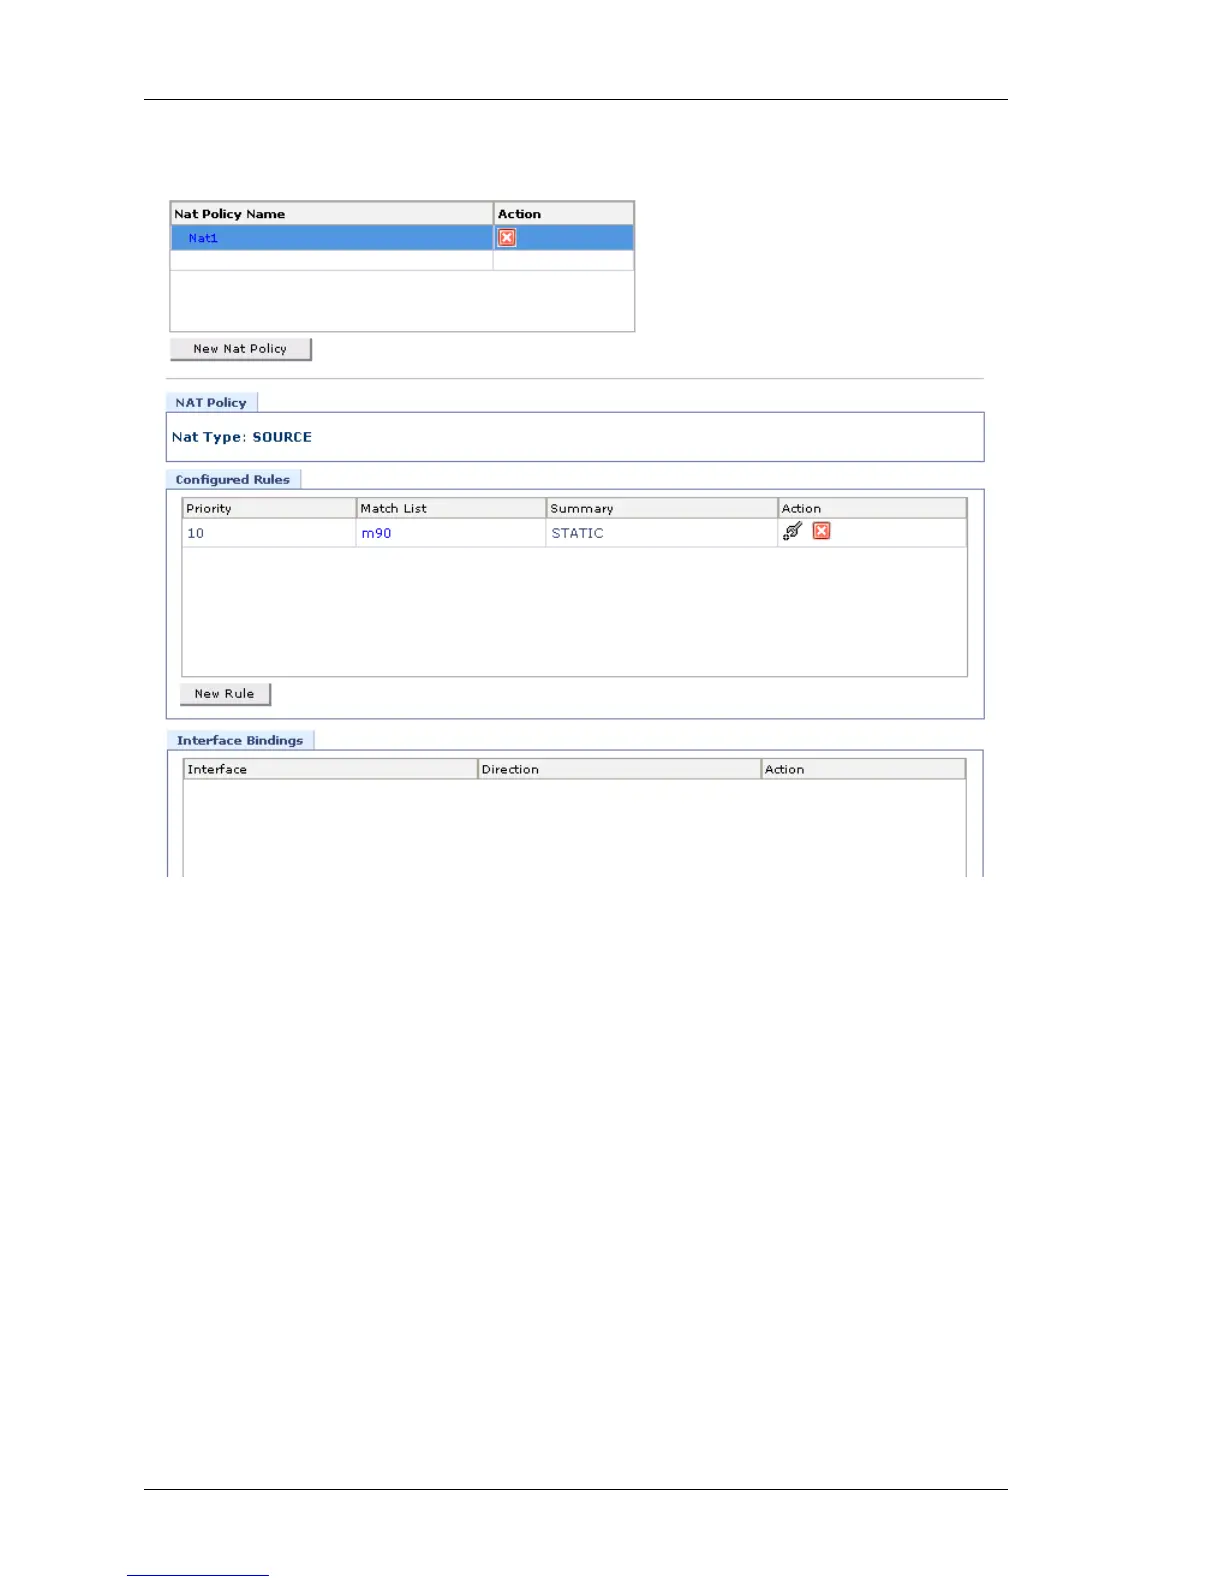Sort by Nat Policy Name column header
Image resolution: width=1224 pixels, height=1584 pixels.
point(332,214)
